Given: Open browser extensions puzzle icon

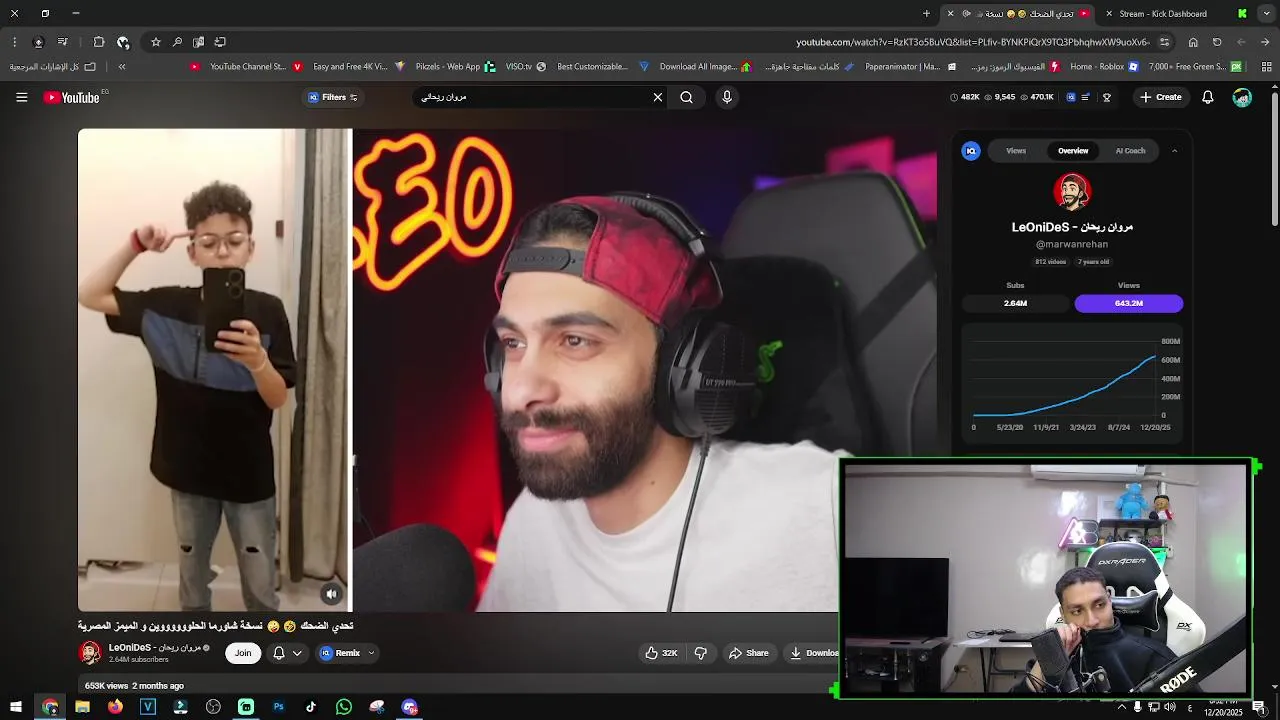Looking at the screenshot, I should (x=99, y=42).
